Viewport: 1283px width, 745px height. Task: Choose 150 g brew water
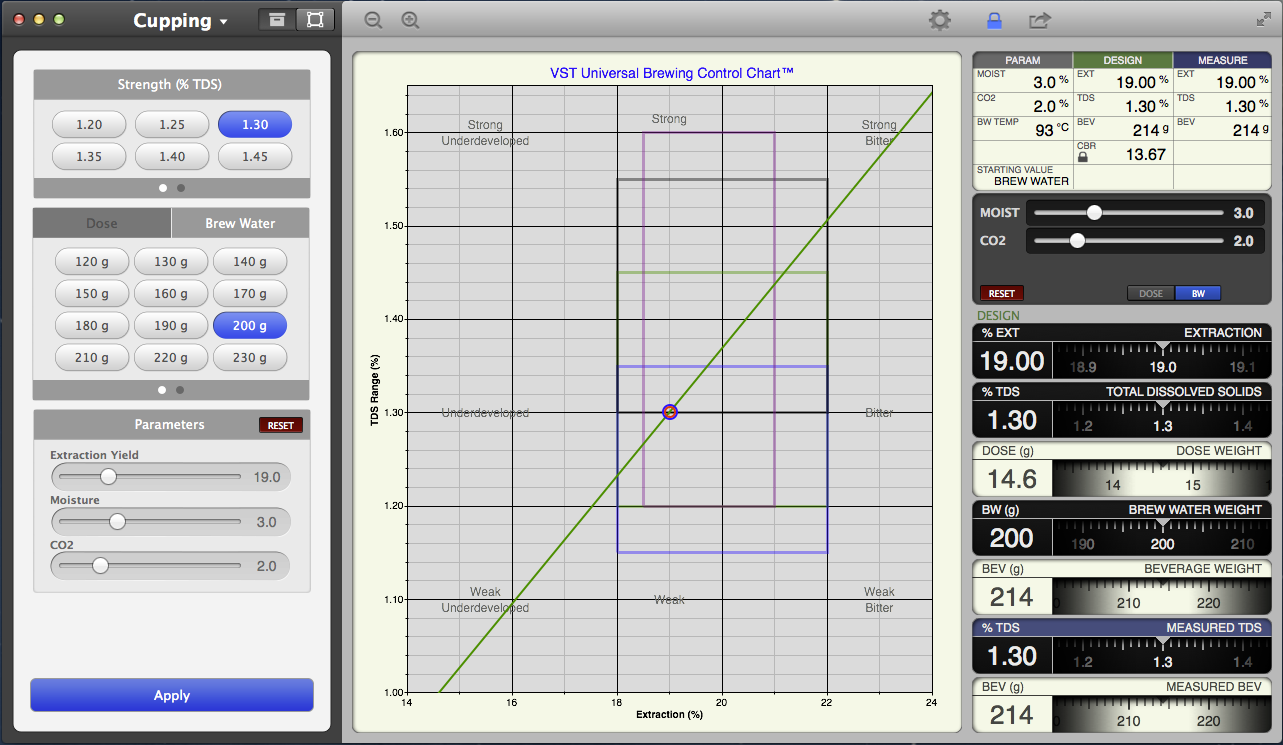point(92,294)
